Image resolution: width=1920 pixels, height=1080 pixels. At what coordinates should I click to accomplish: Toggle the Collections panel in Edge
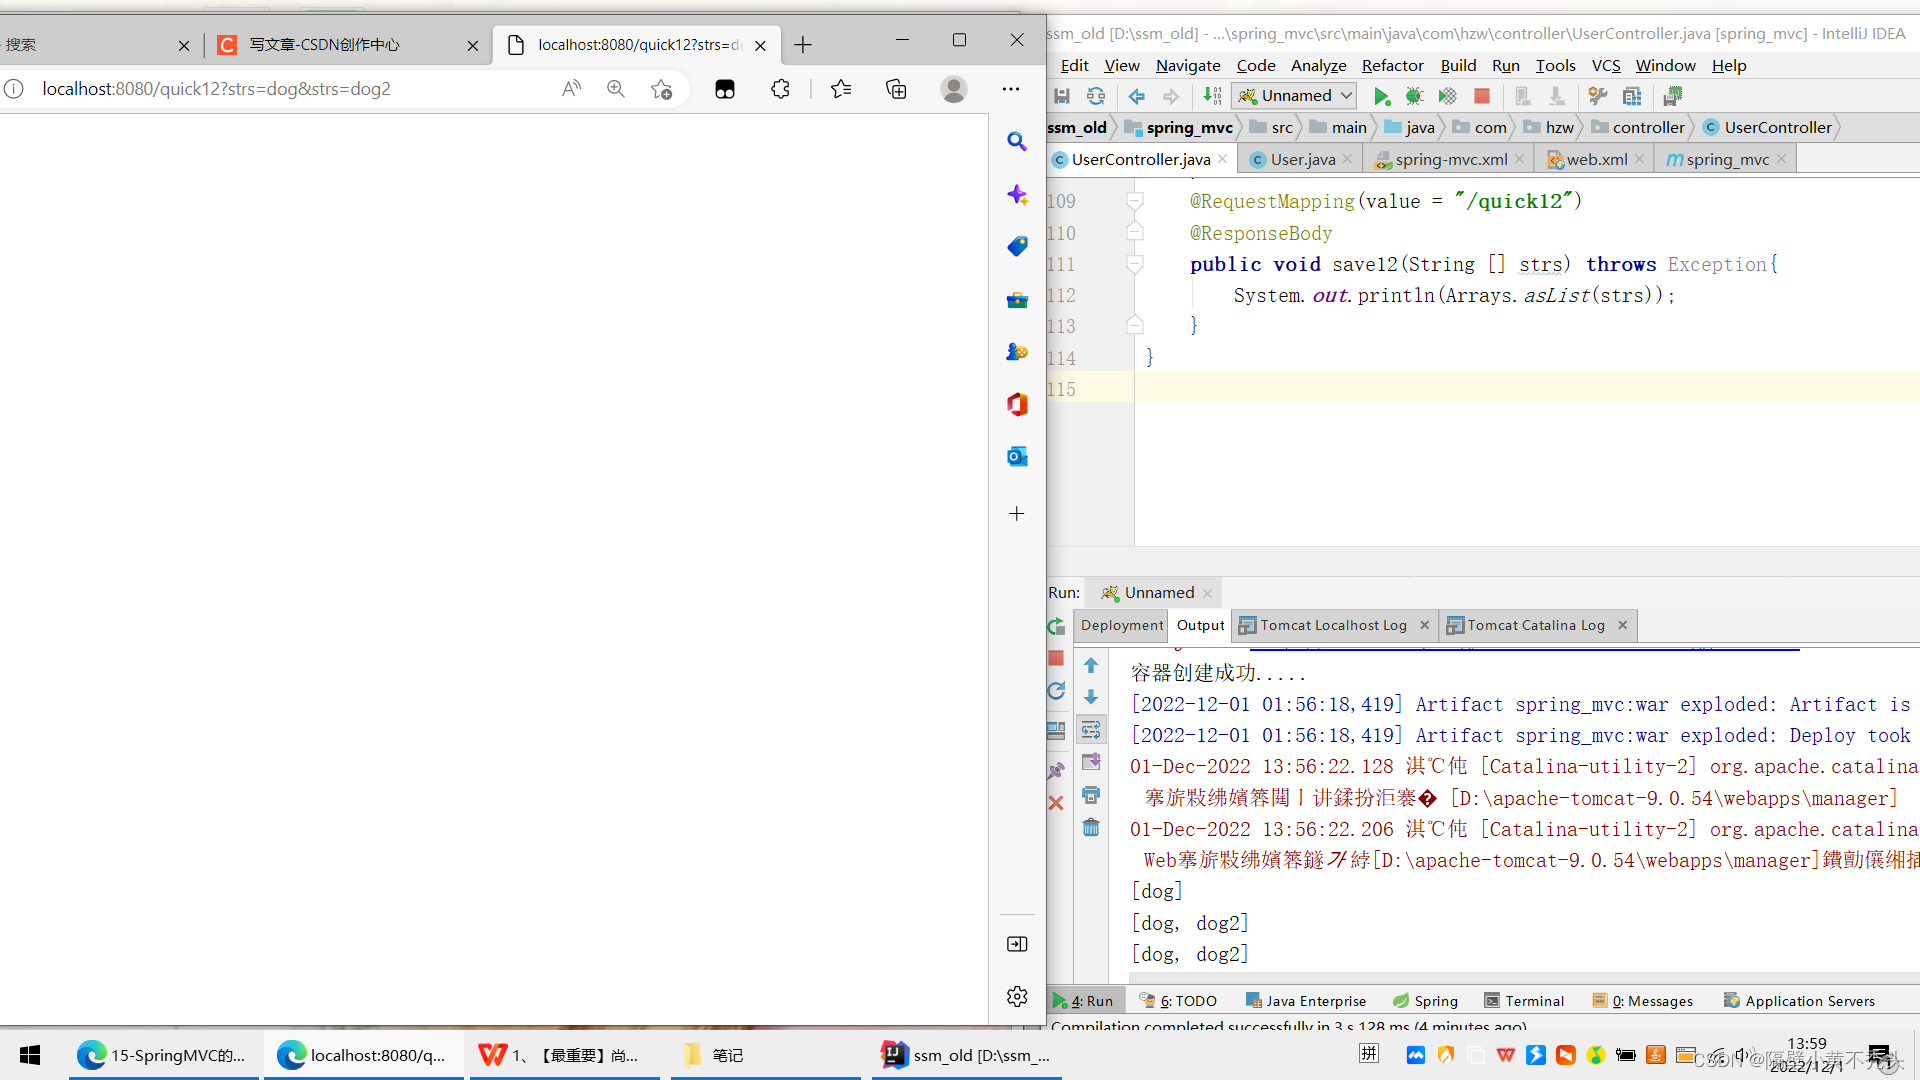point(896,88)
